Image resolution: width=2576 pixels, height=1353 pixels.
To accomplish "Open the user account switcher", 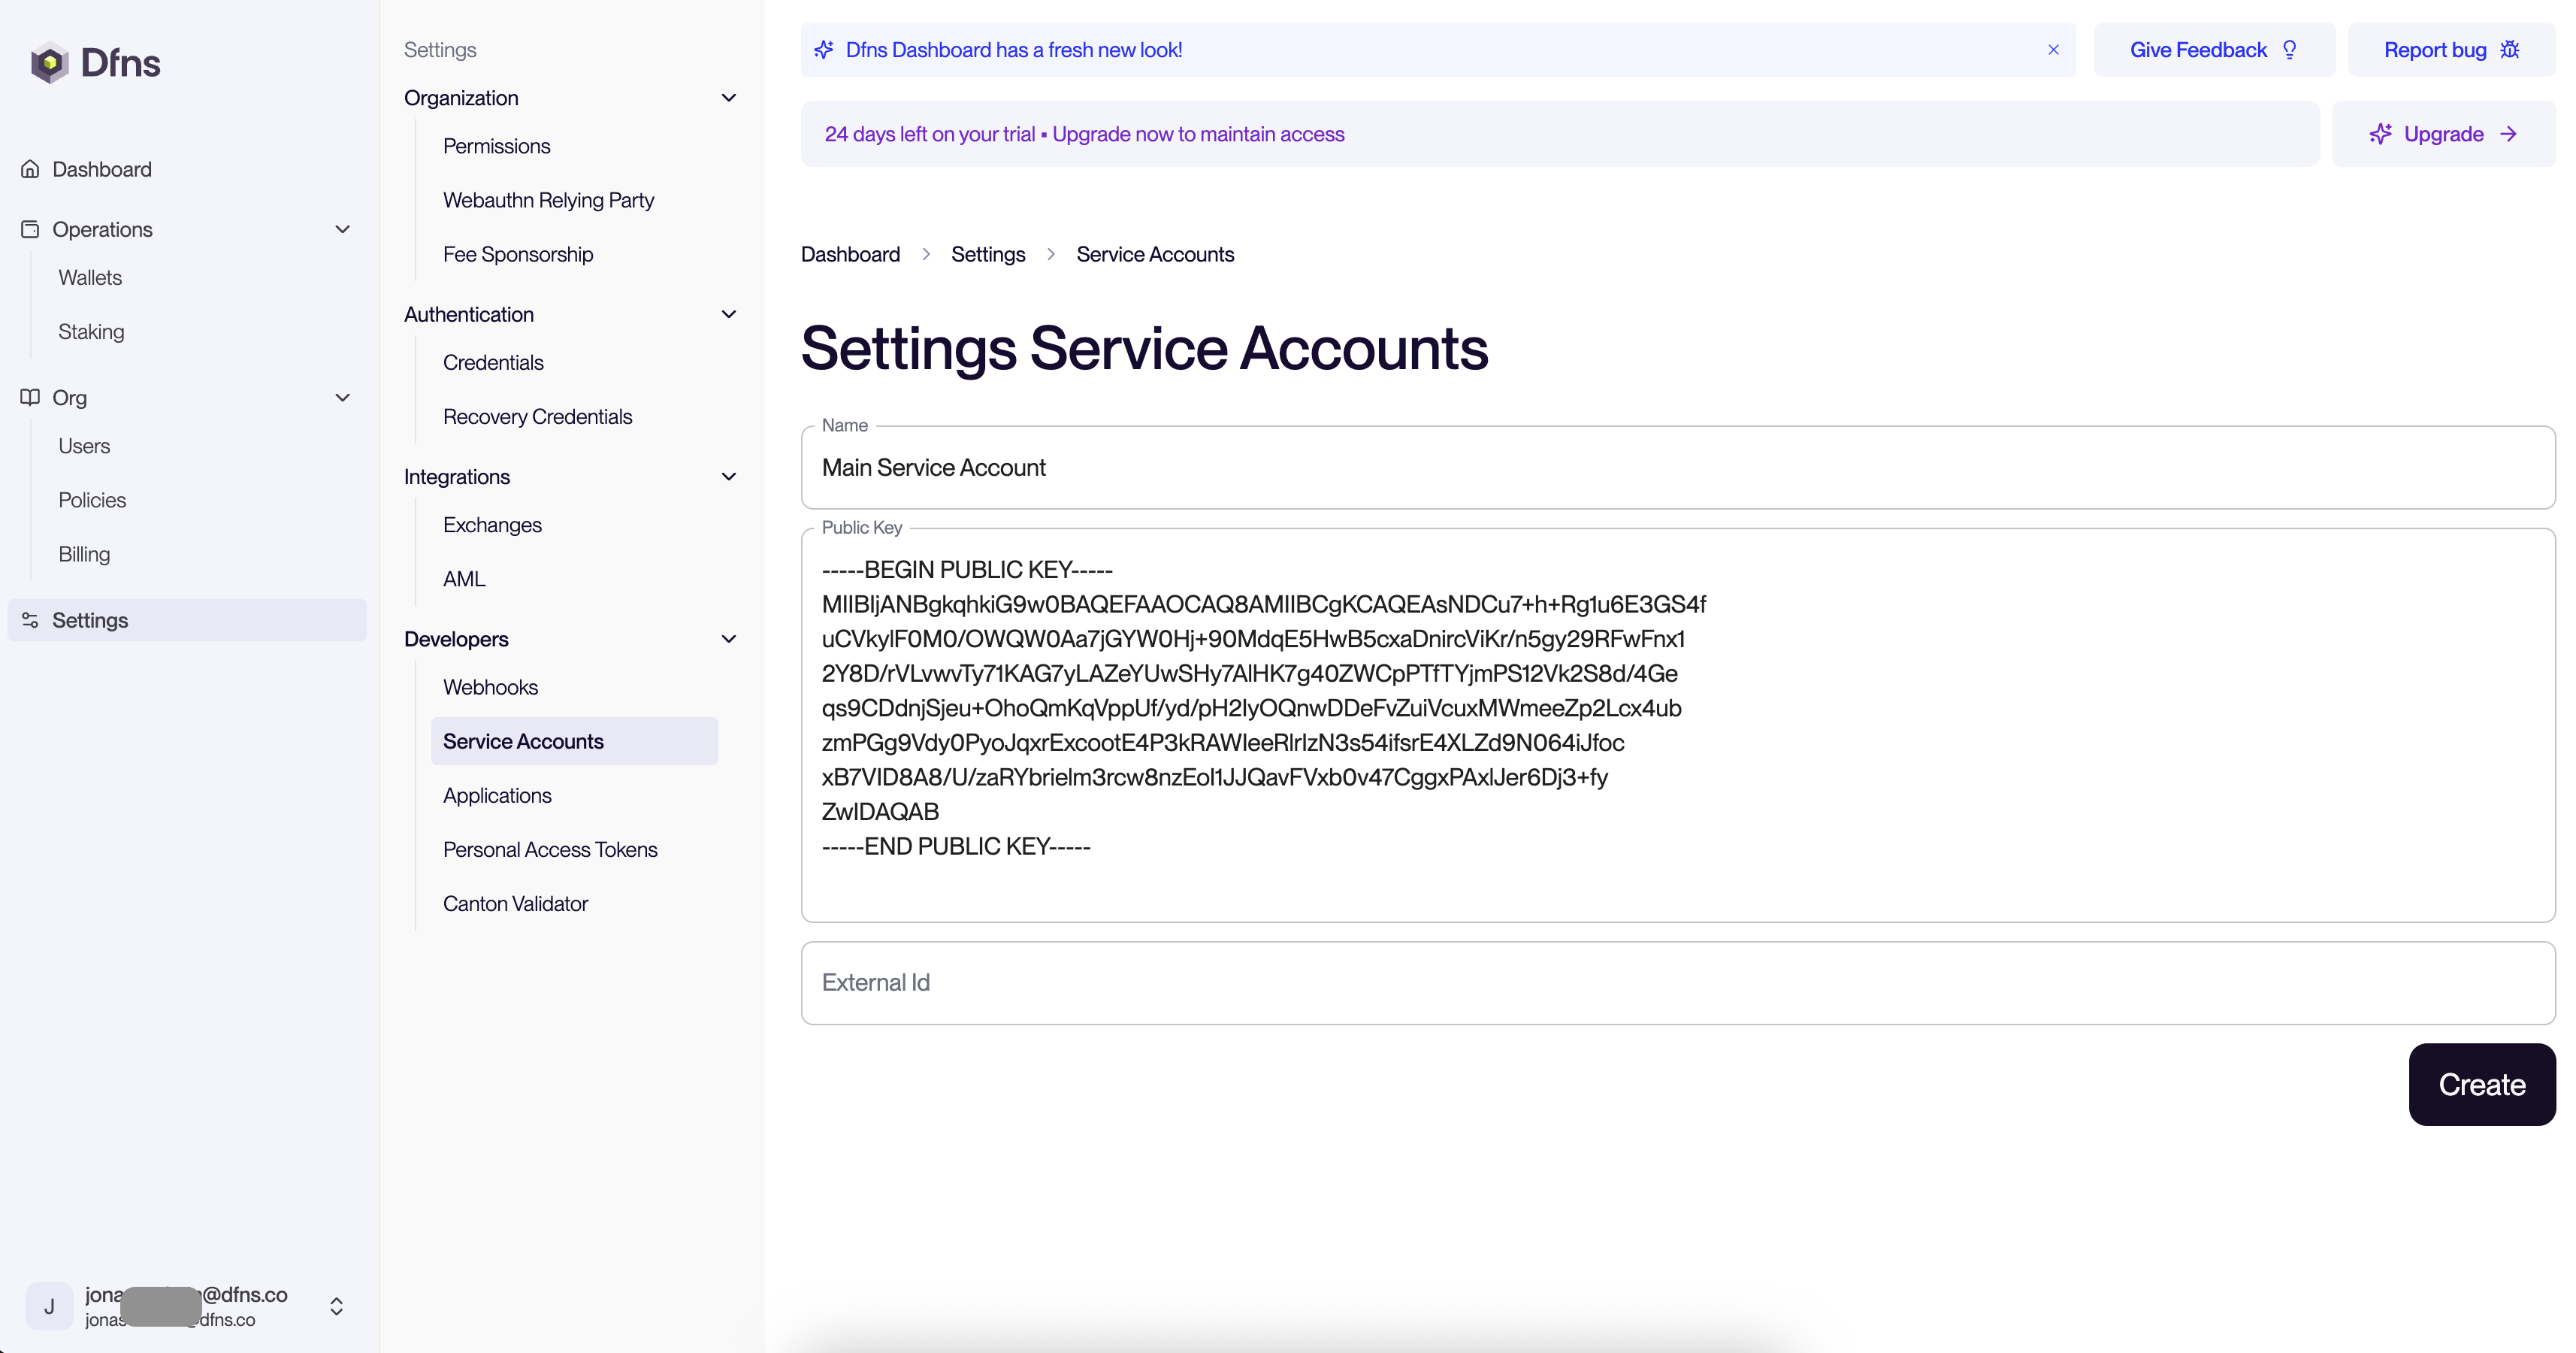I will [337, 1306].
